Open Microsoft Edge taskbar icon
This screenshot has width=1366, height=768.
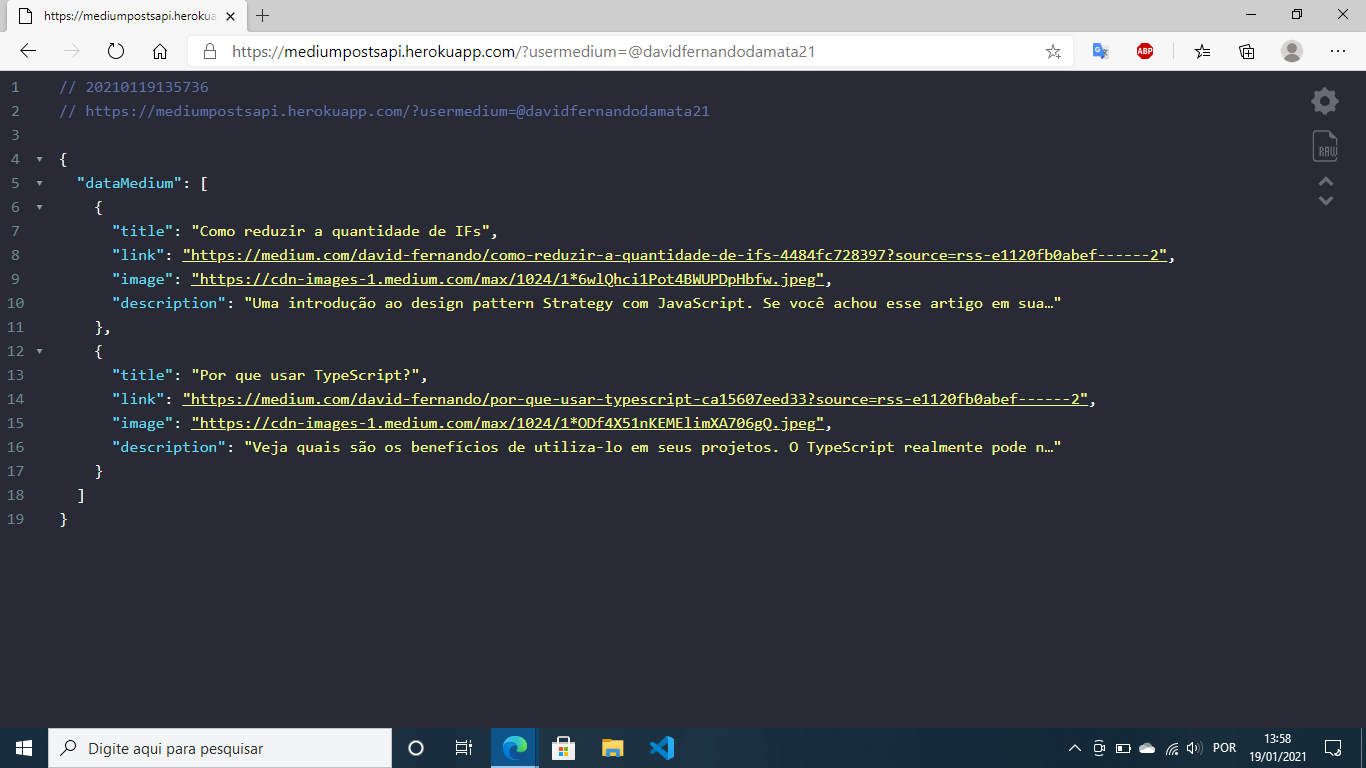click(514, 748)
